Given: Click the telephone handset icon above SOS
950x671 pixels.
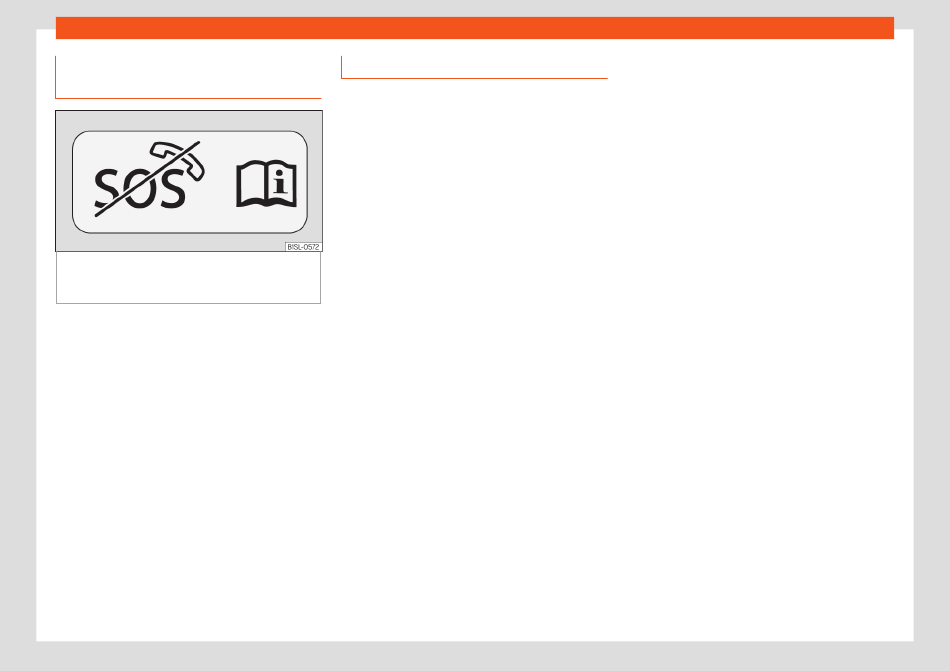Looking at the screenshot, I should point(178,160).
